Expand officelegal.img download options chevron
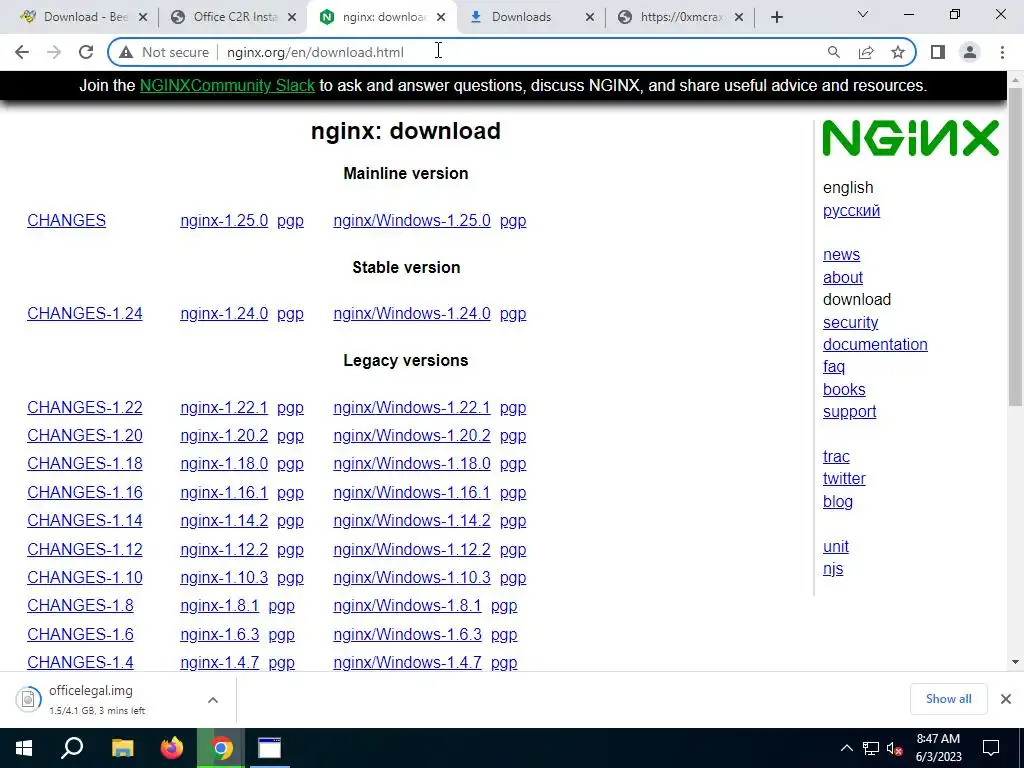This screenshot has width=1024, height=768. click(x=213, y=700)
